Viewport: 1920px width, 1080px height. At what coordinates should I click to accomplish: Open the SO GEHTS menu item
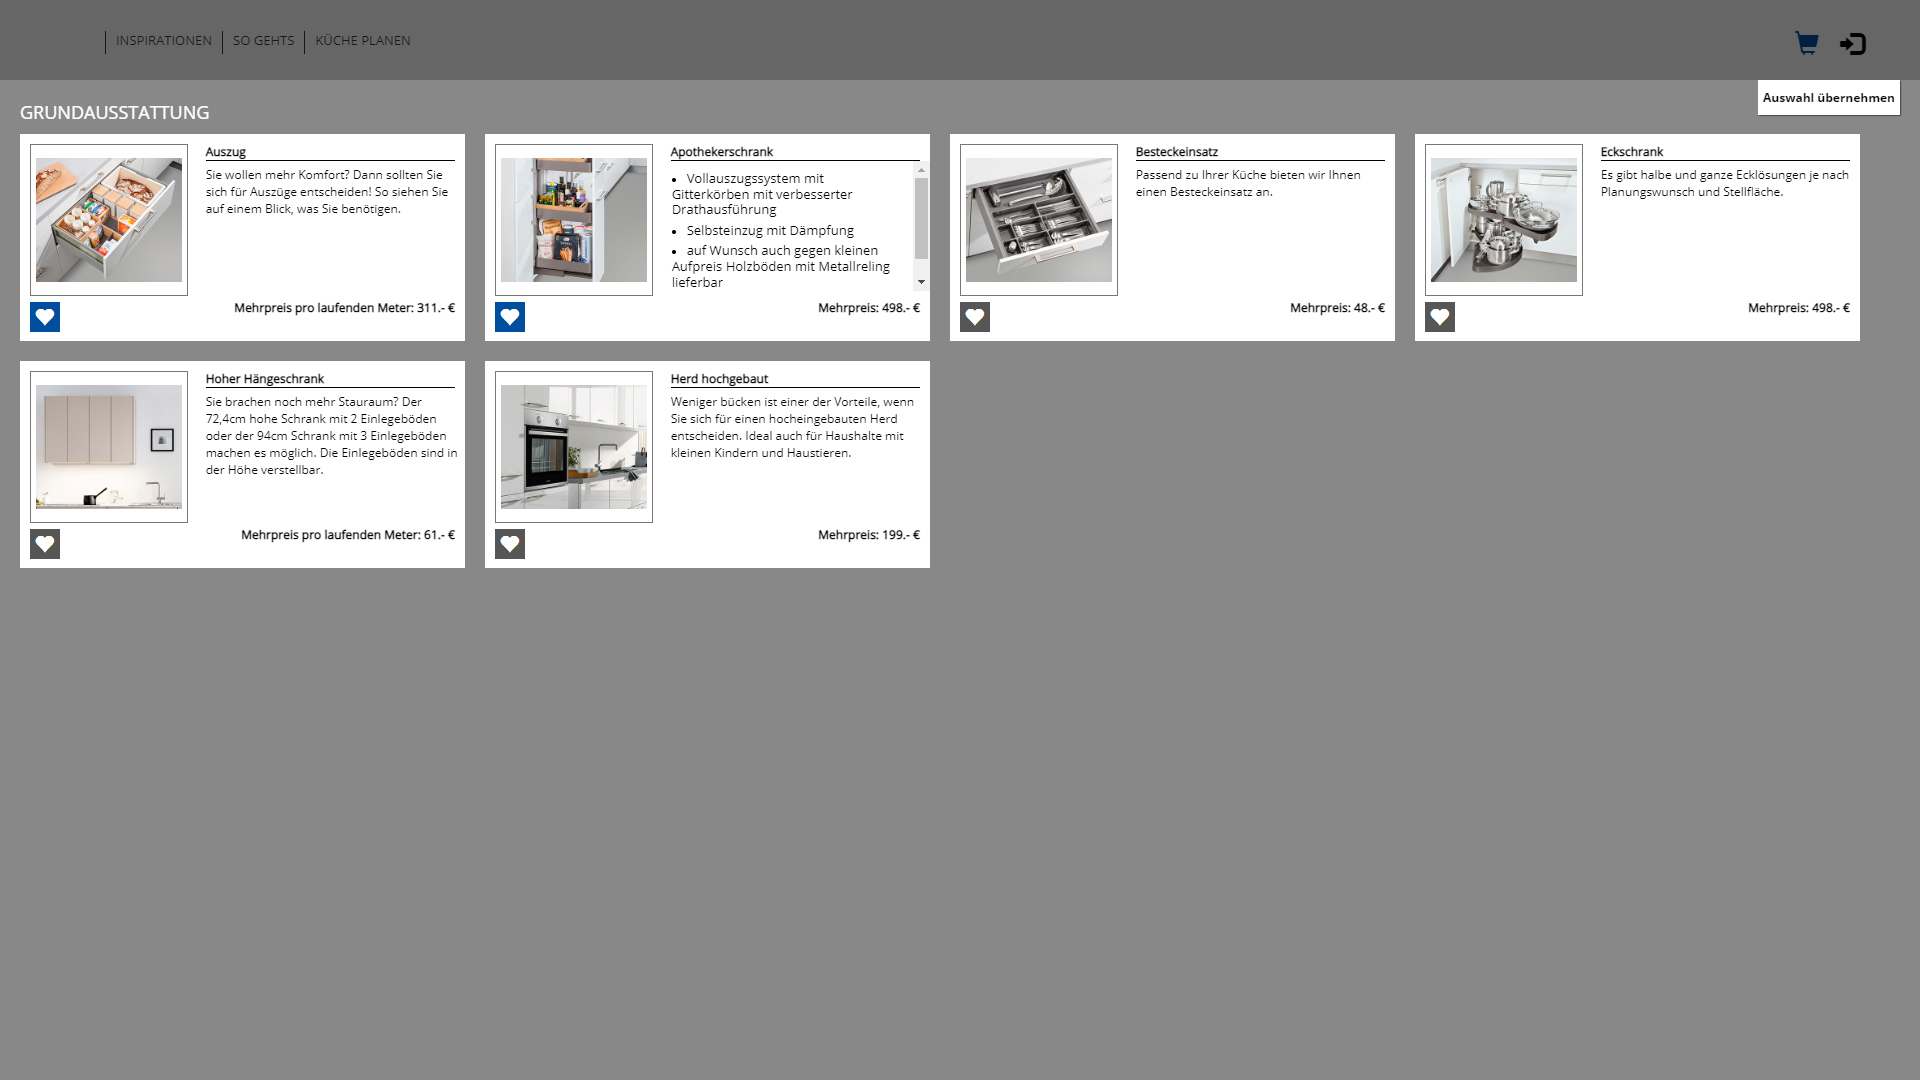point(263,41)
